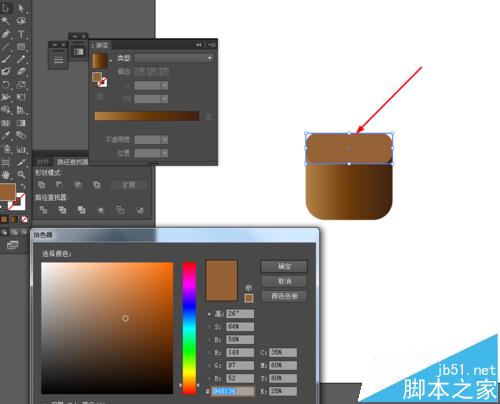This screenshot has height=404, width=500.
Task: Set toolbar paint mode to Gradient
Action: pyautogui.click(x=14, y=219)
